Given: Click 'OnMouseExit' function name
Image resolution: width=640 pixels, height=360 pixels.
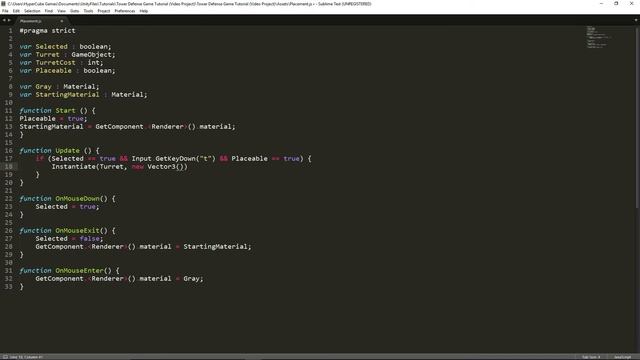Looking at the screenshot, I should (x=78, y=231).
